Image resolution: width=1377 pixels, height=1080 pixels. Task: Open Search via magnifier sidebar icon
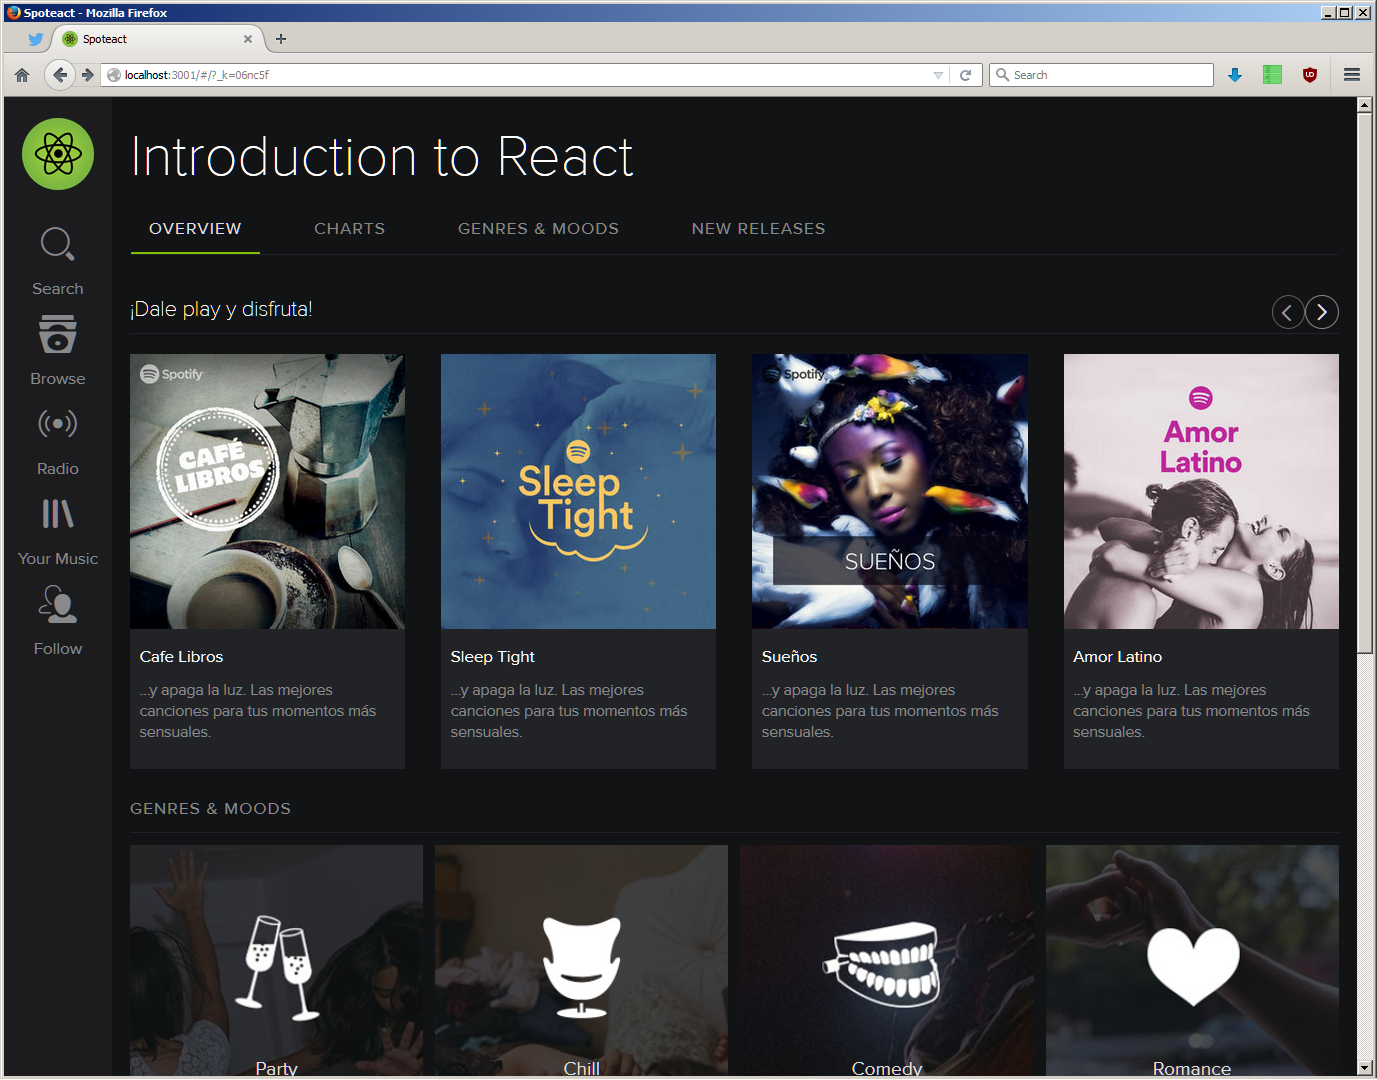click(x=57, y=244)
